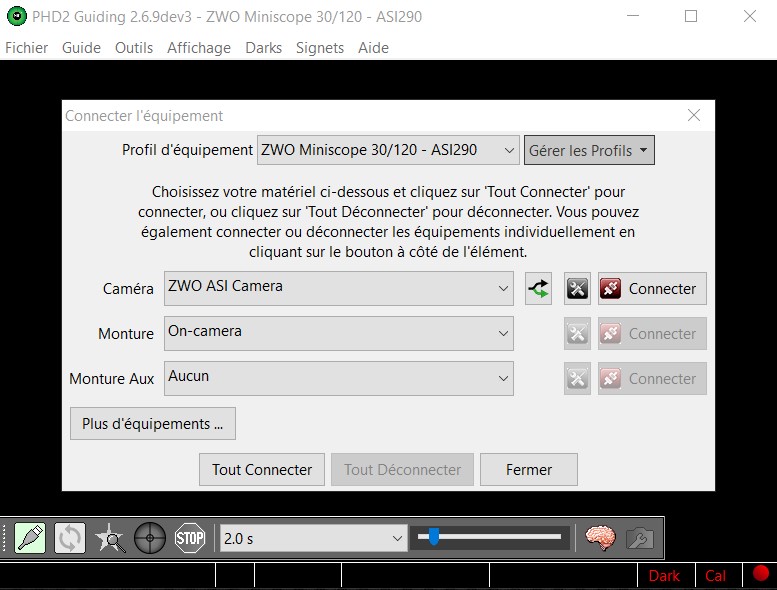Expand the Monture On-camera dropdown
777x590 pixels.
(x=339, y=333)
